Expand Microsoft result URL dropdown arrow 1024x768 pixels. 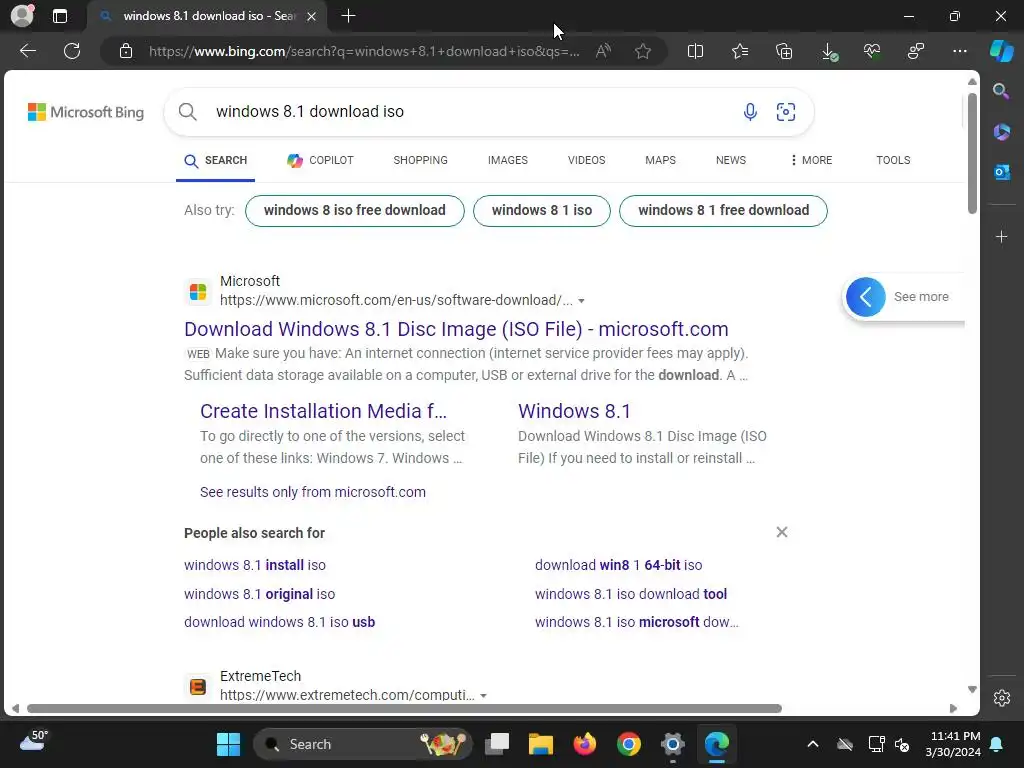pyautogui.click(x=581, y=301)
